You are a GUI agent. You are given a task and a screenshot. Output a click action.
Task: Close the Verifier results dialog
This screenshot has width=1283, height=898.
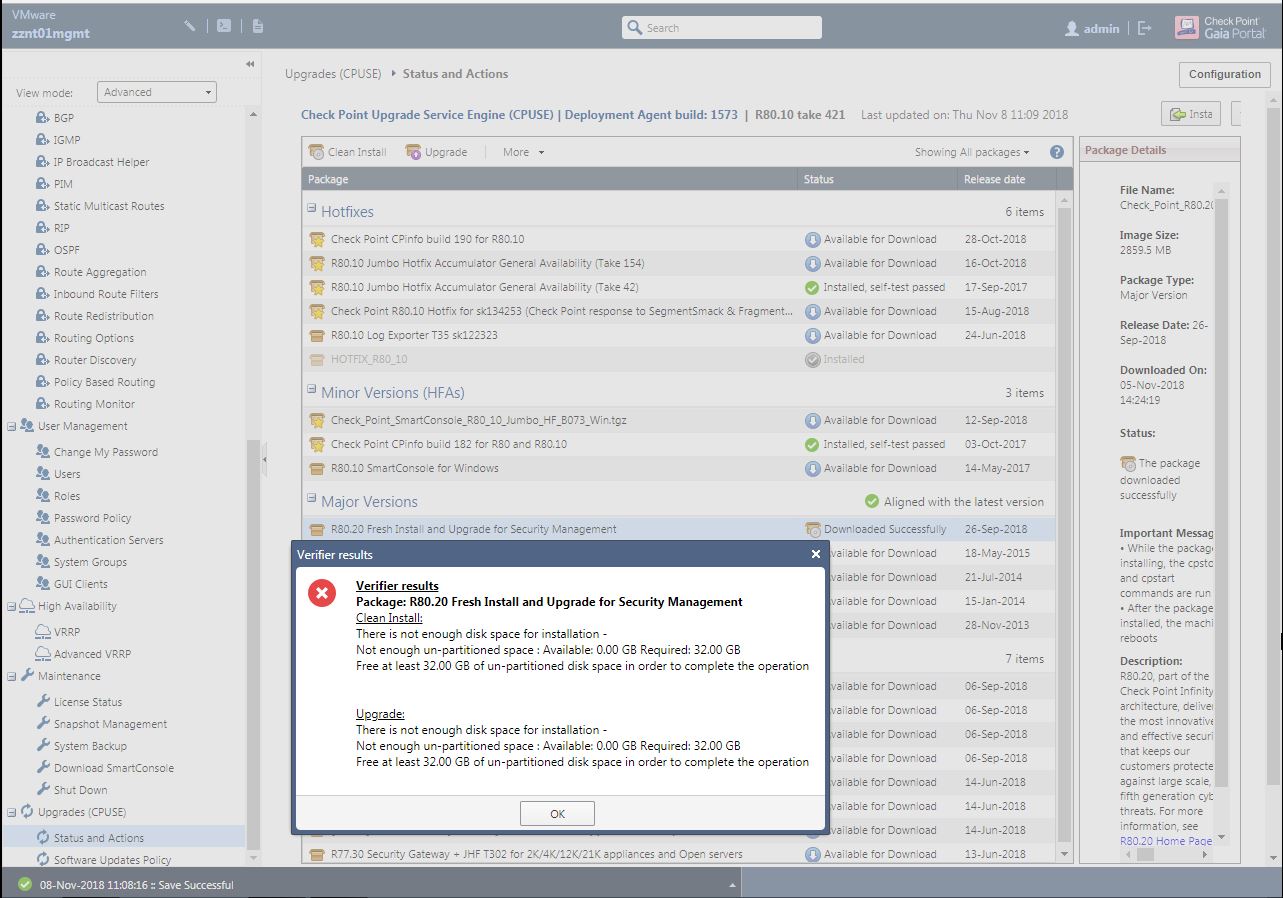816,554
